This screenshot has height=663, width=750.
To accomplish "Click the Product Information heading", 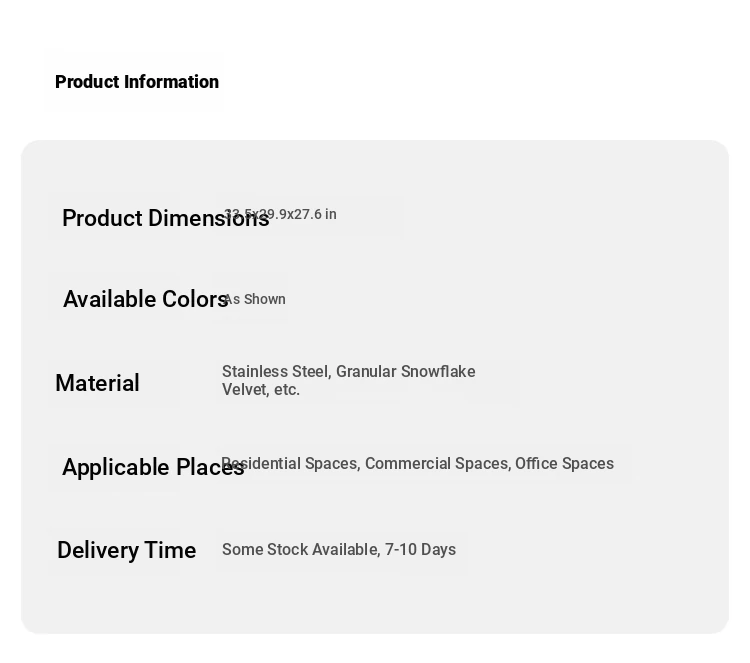I will [x=137, y=82].
